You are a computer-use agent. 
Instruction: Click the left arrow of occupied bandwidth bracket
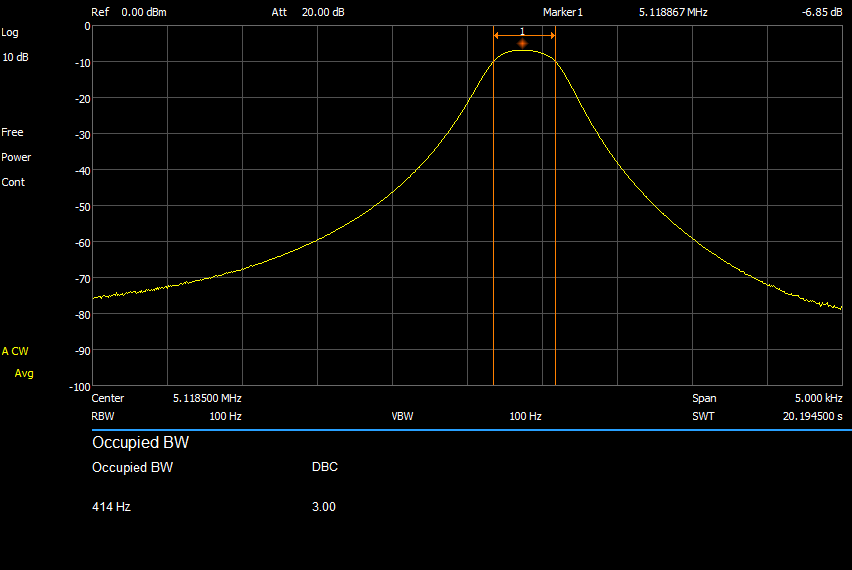(x=498, y=36)
